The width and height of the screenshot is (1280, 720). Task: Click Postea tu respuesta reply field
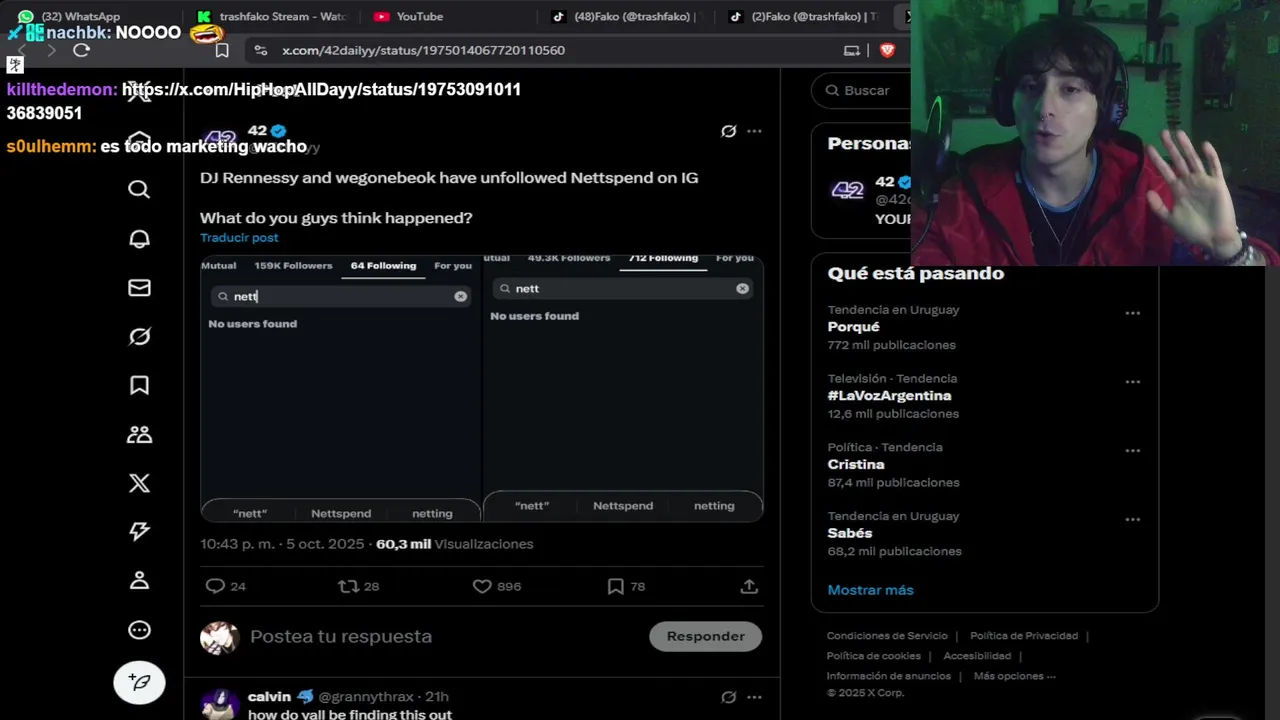point(341,636)
